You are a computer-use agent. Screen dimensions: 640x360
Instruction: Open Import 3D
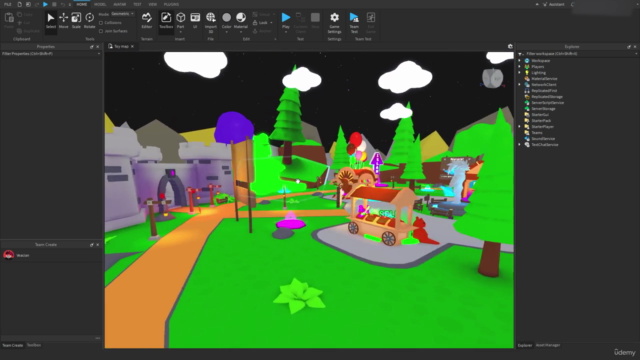[211, 22]
